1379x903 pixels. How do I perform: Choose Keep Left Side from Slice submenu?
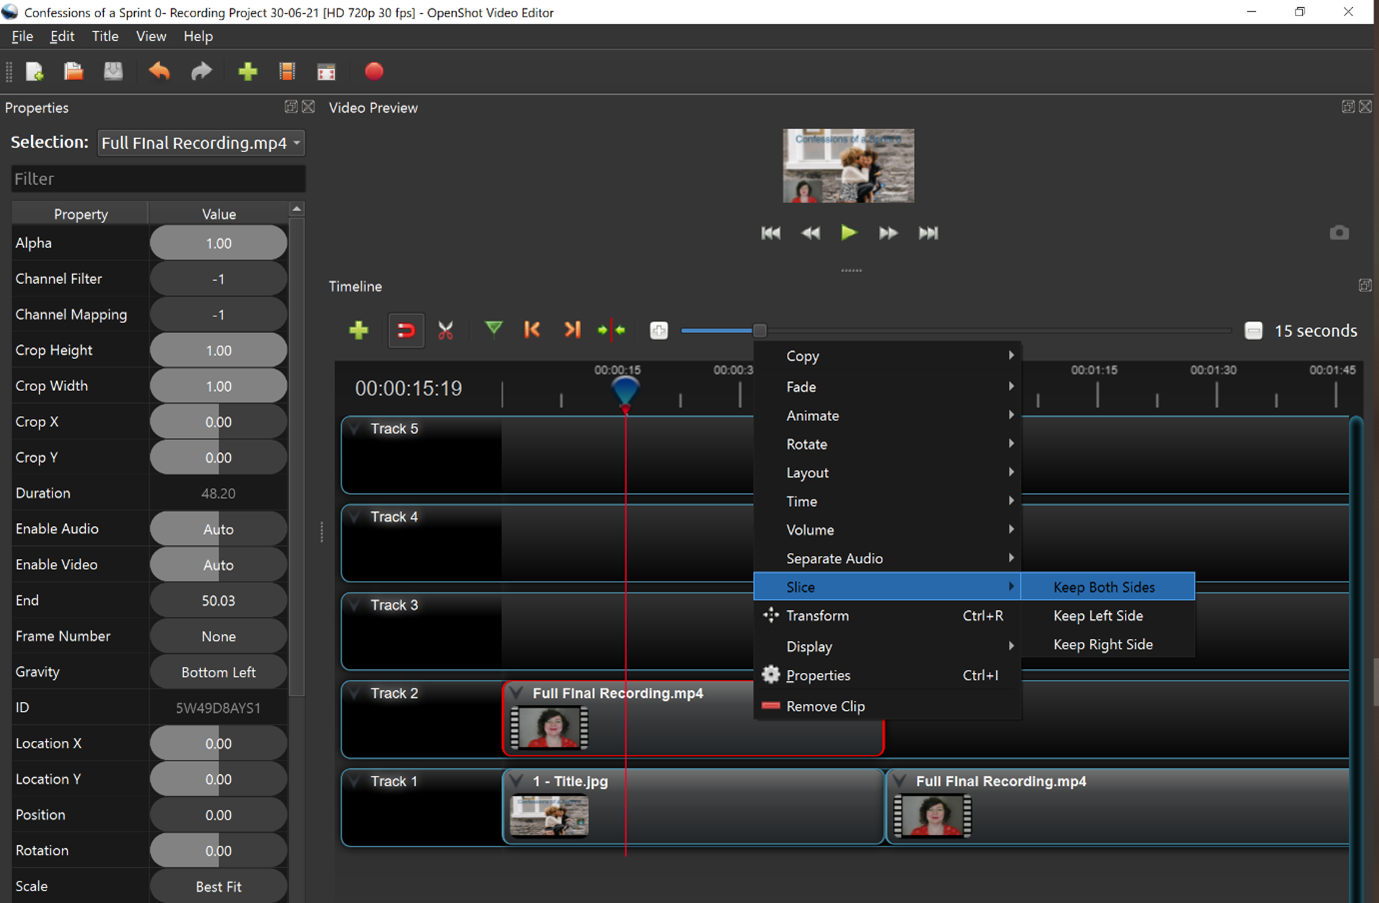tap(1097, 616)
